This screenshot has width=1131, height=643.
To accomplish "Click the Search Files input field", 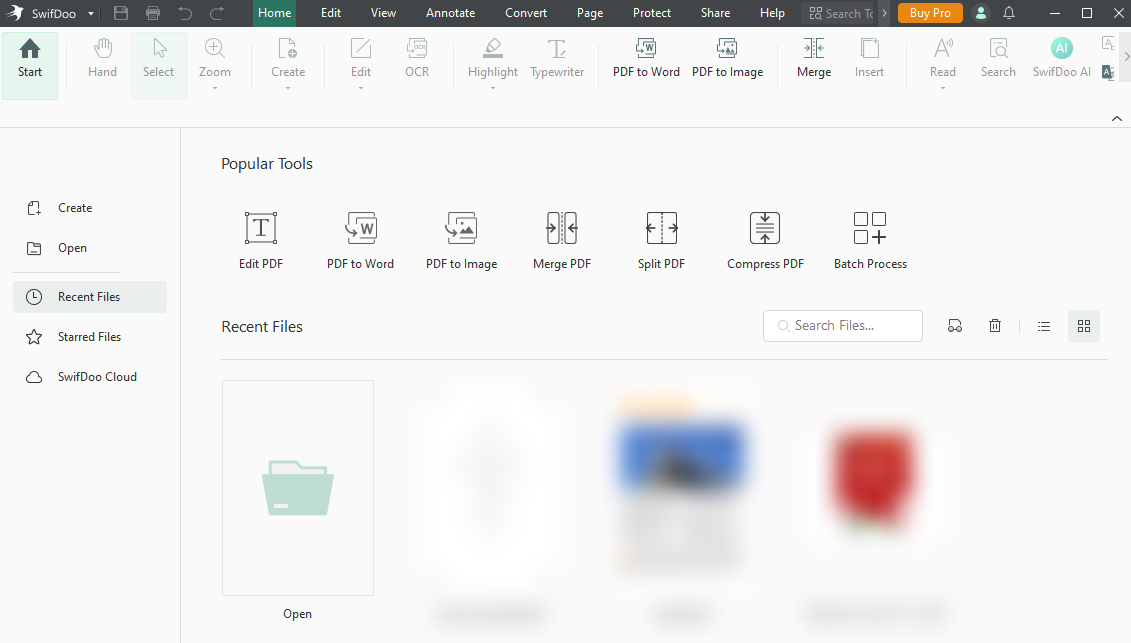I will (x=843, y=325).
